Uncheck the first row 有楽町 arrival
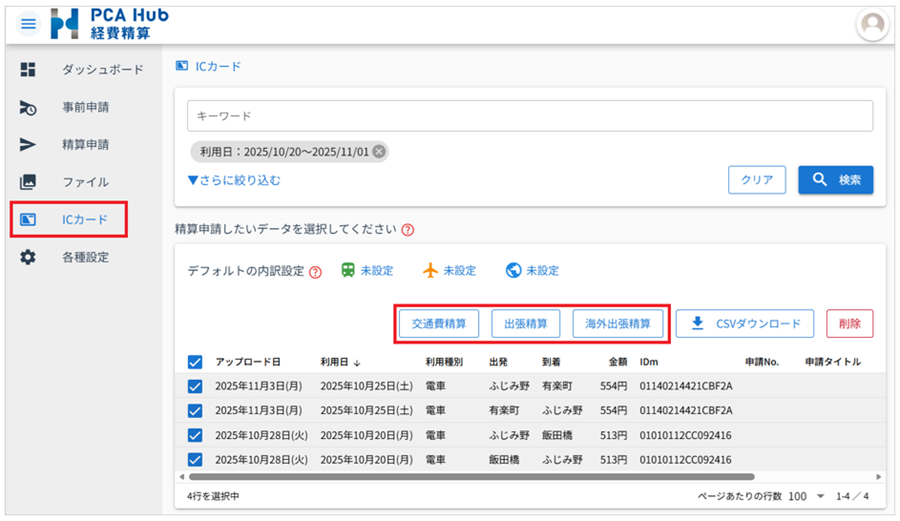Viewport: 900px width, 521px height. tap(196, 386)
